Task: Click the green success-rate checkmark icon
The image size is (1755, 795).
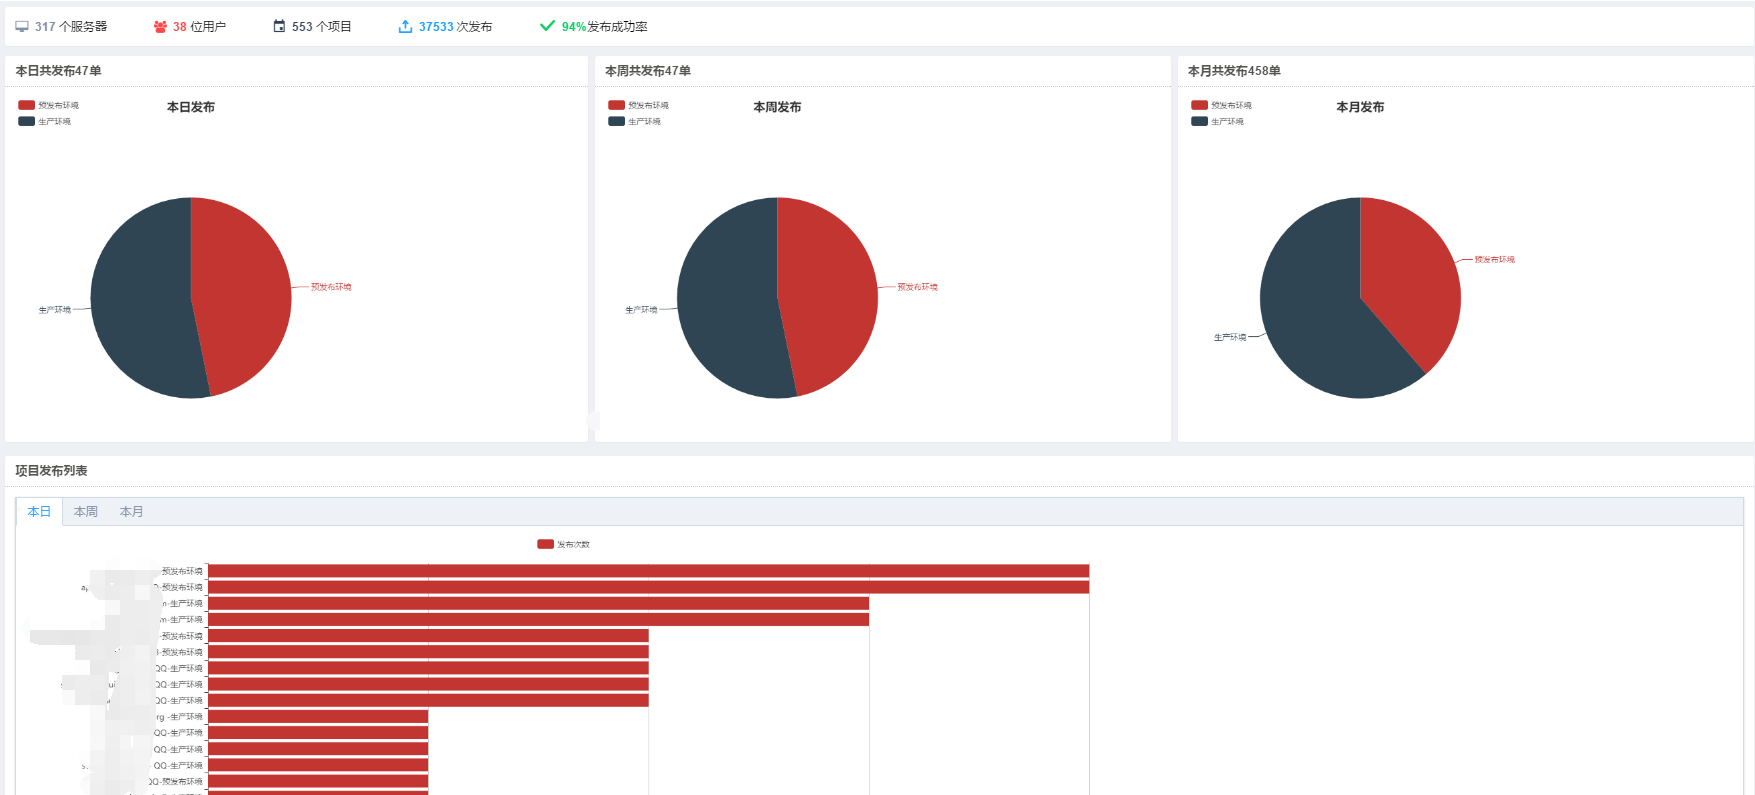Action: (547, 26)
